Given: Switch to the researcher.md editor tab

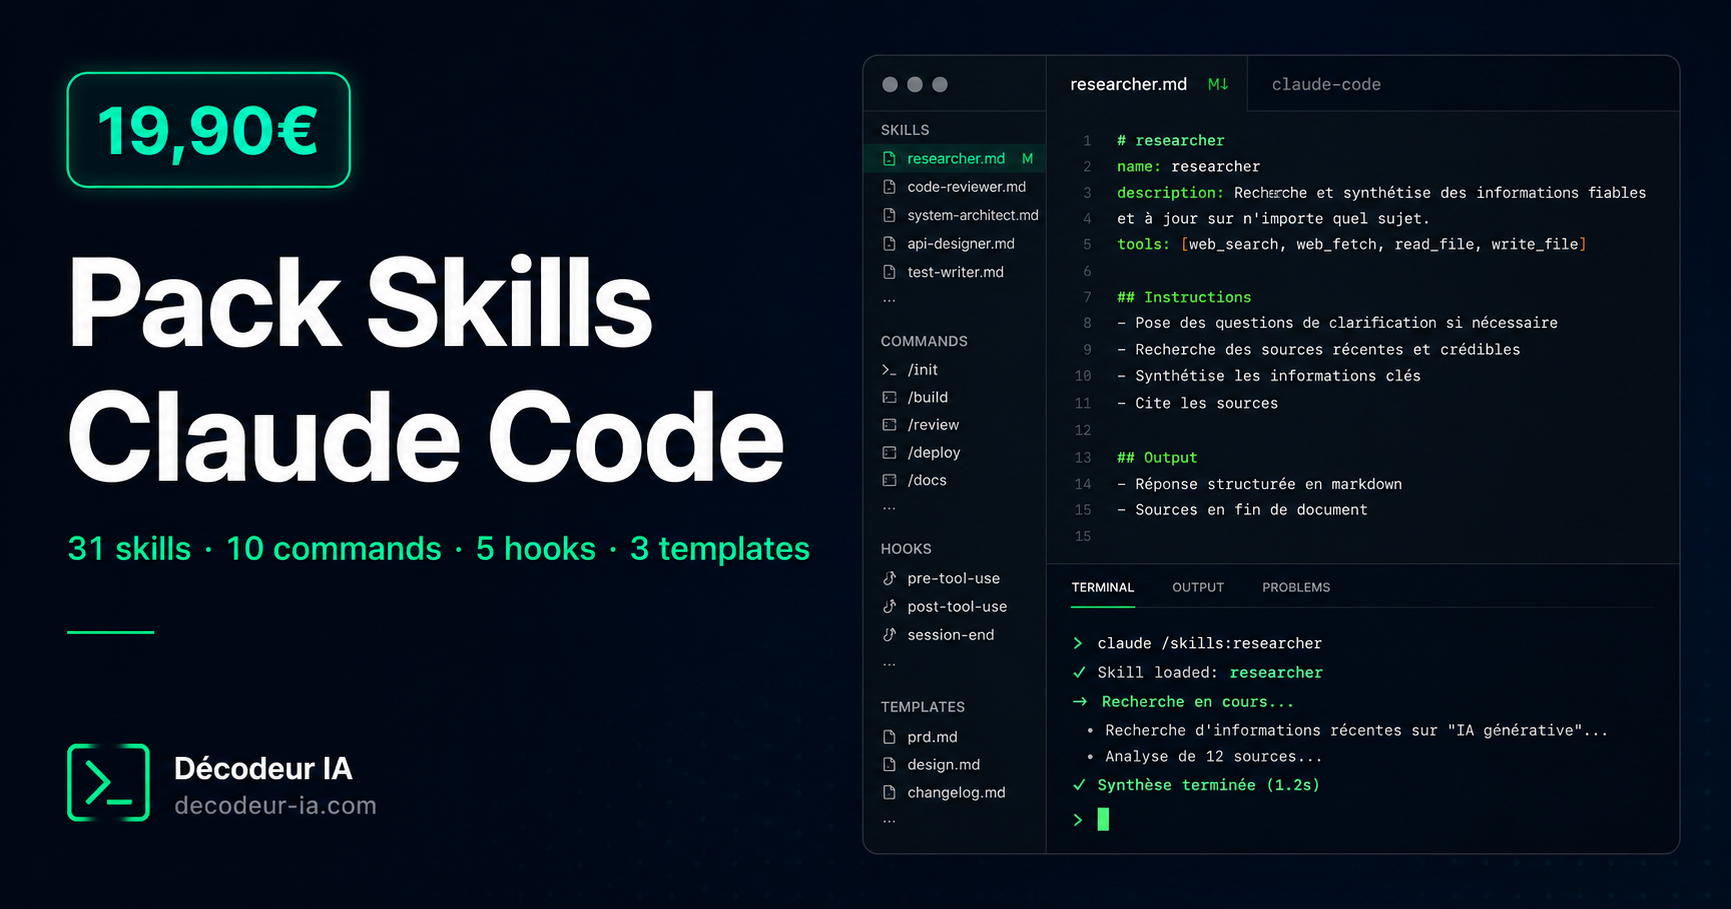Looking at the screenshot, I should tap(1147, 84).
